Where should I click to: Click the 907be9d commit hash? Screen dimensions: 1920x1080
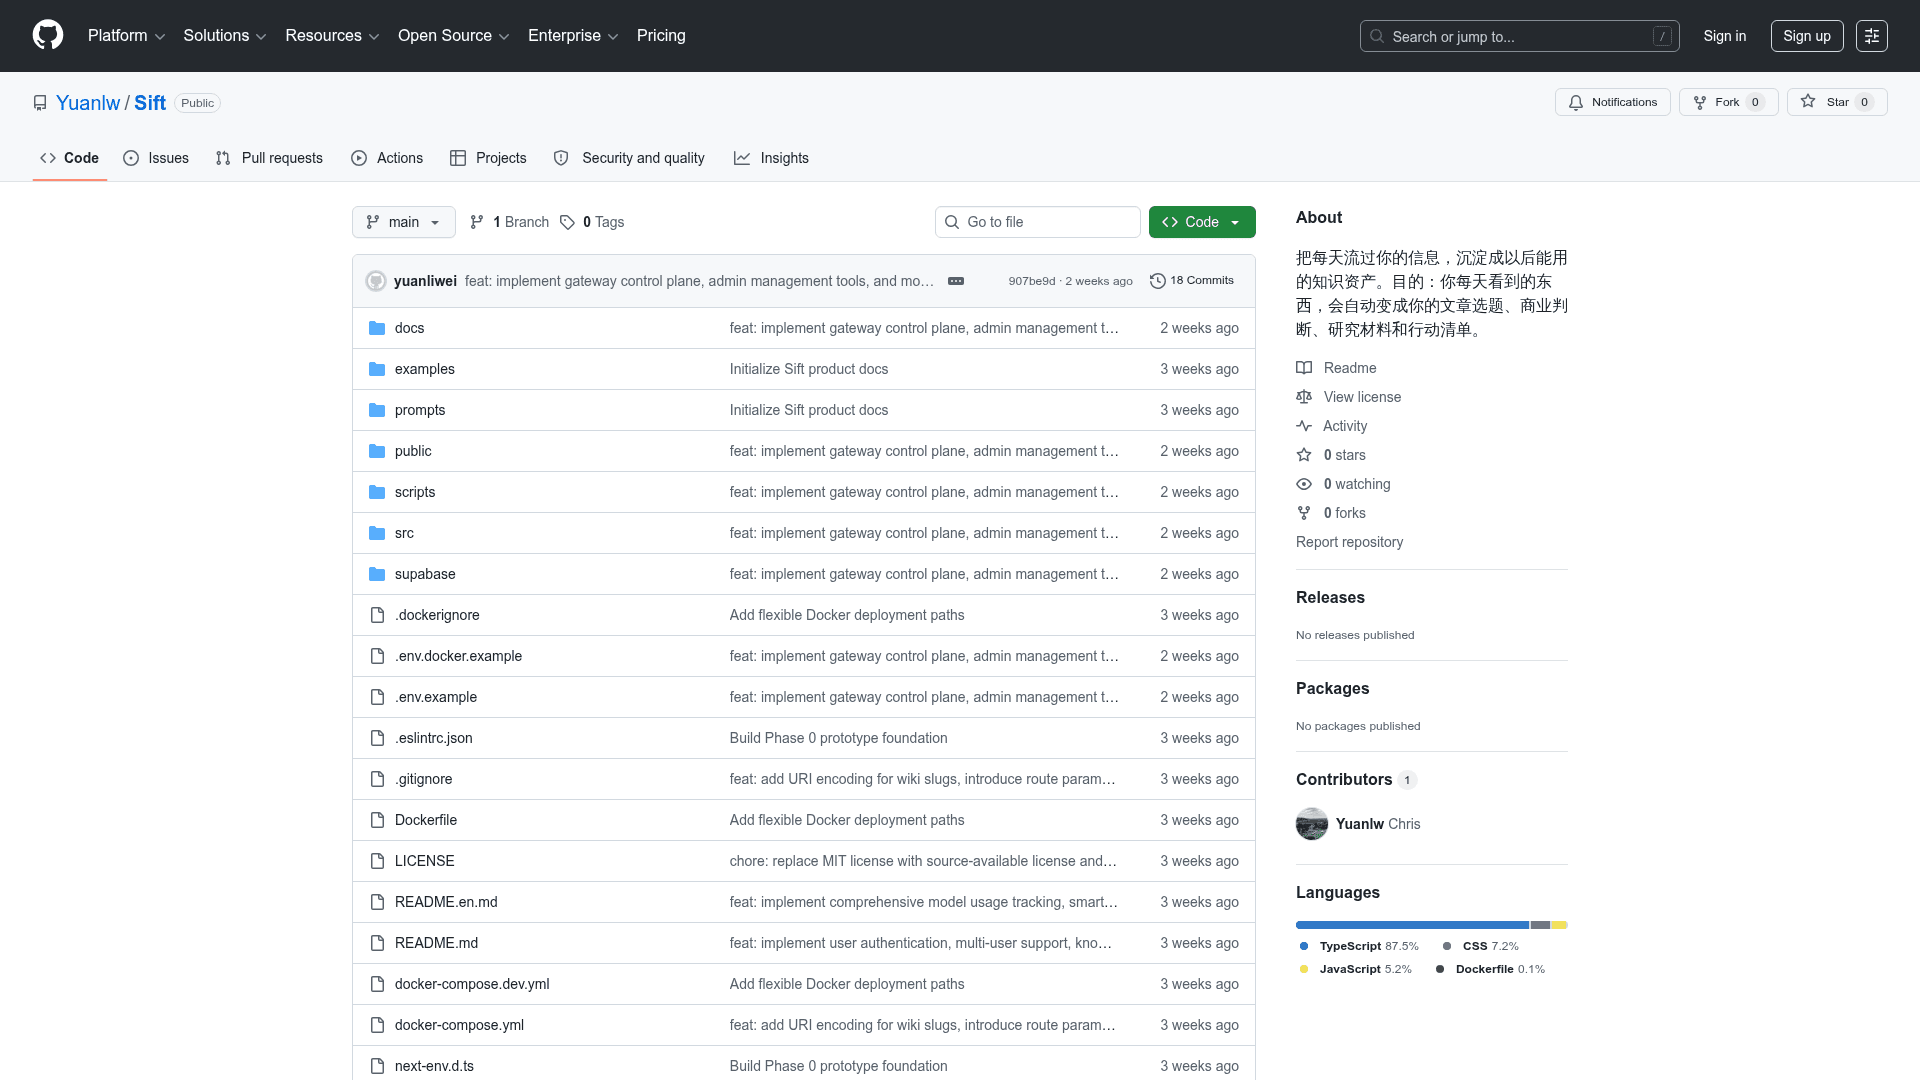(1031, 281)
